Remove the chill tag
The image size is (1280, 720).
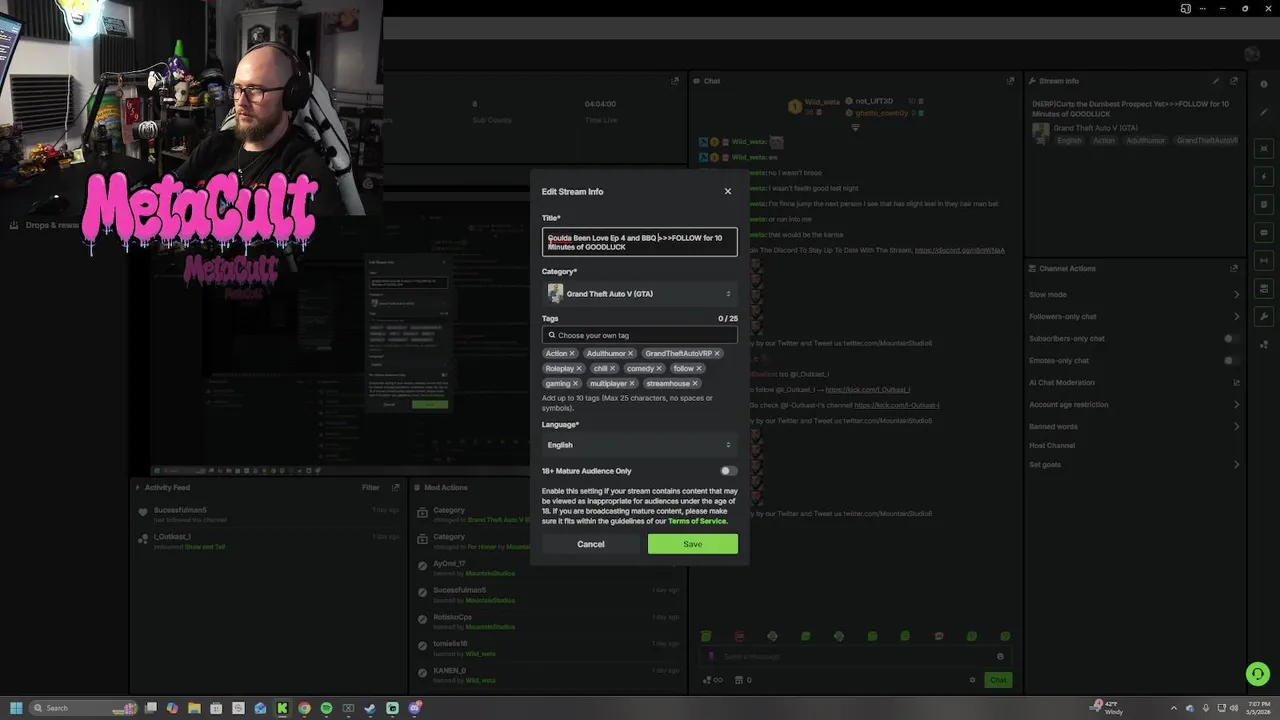(612, 368)
